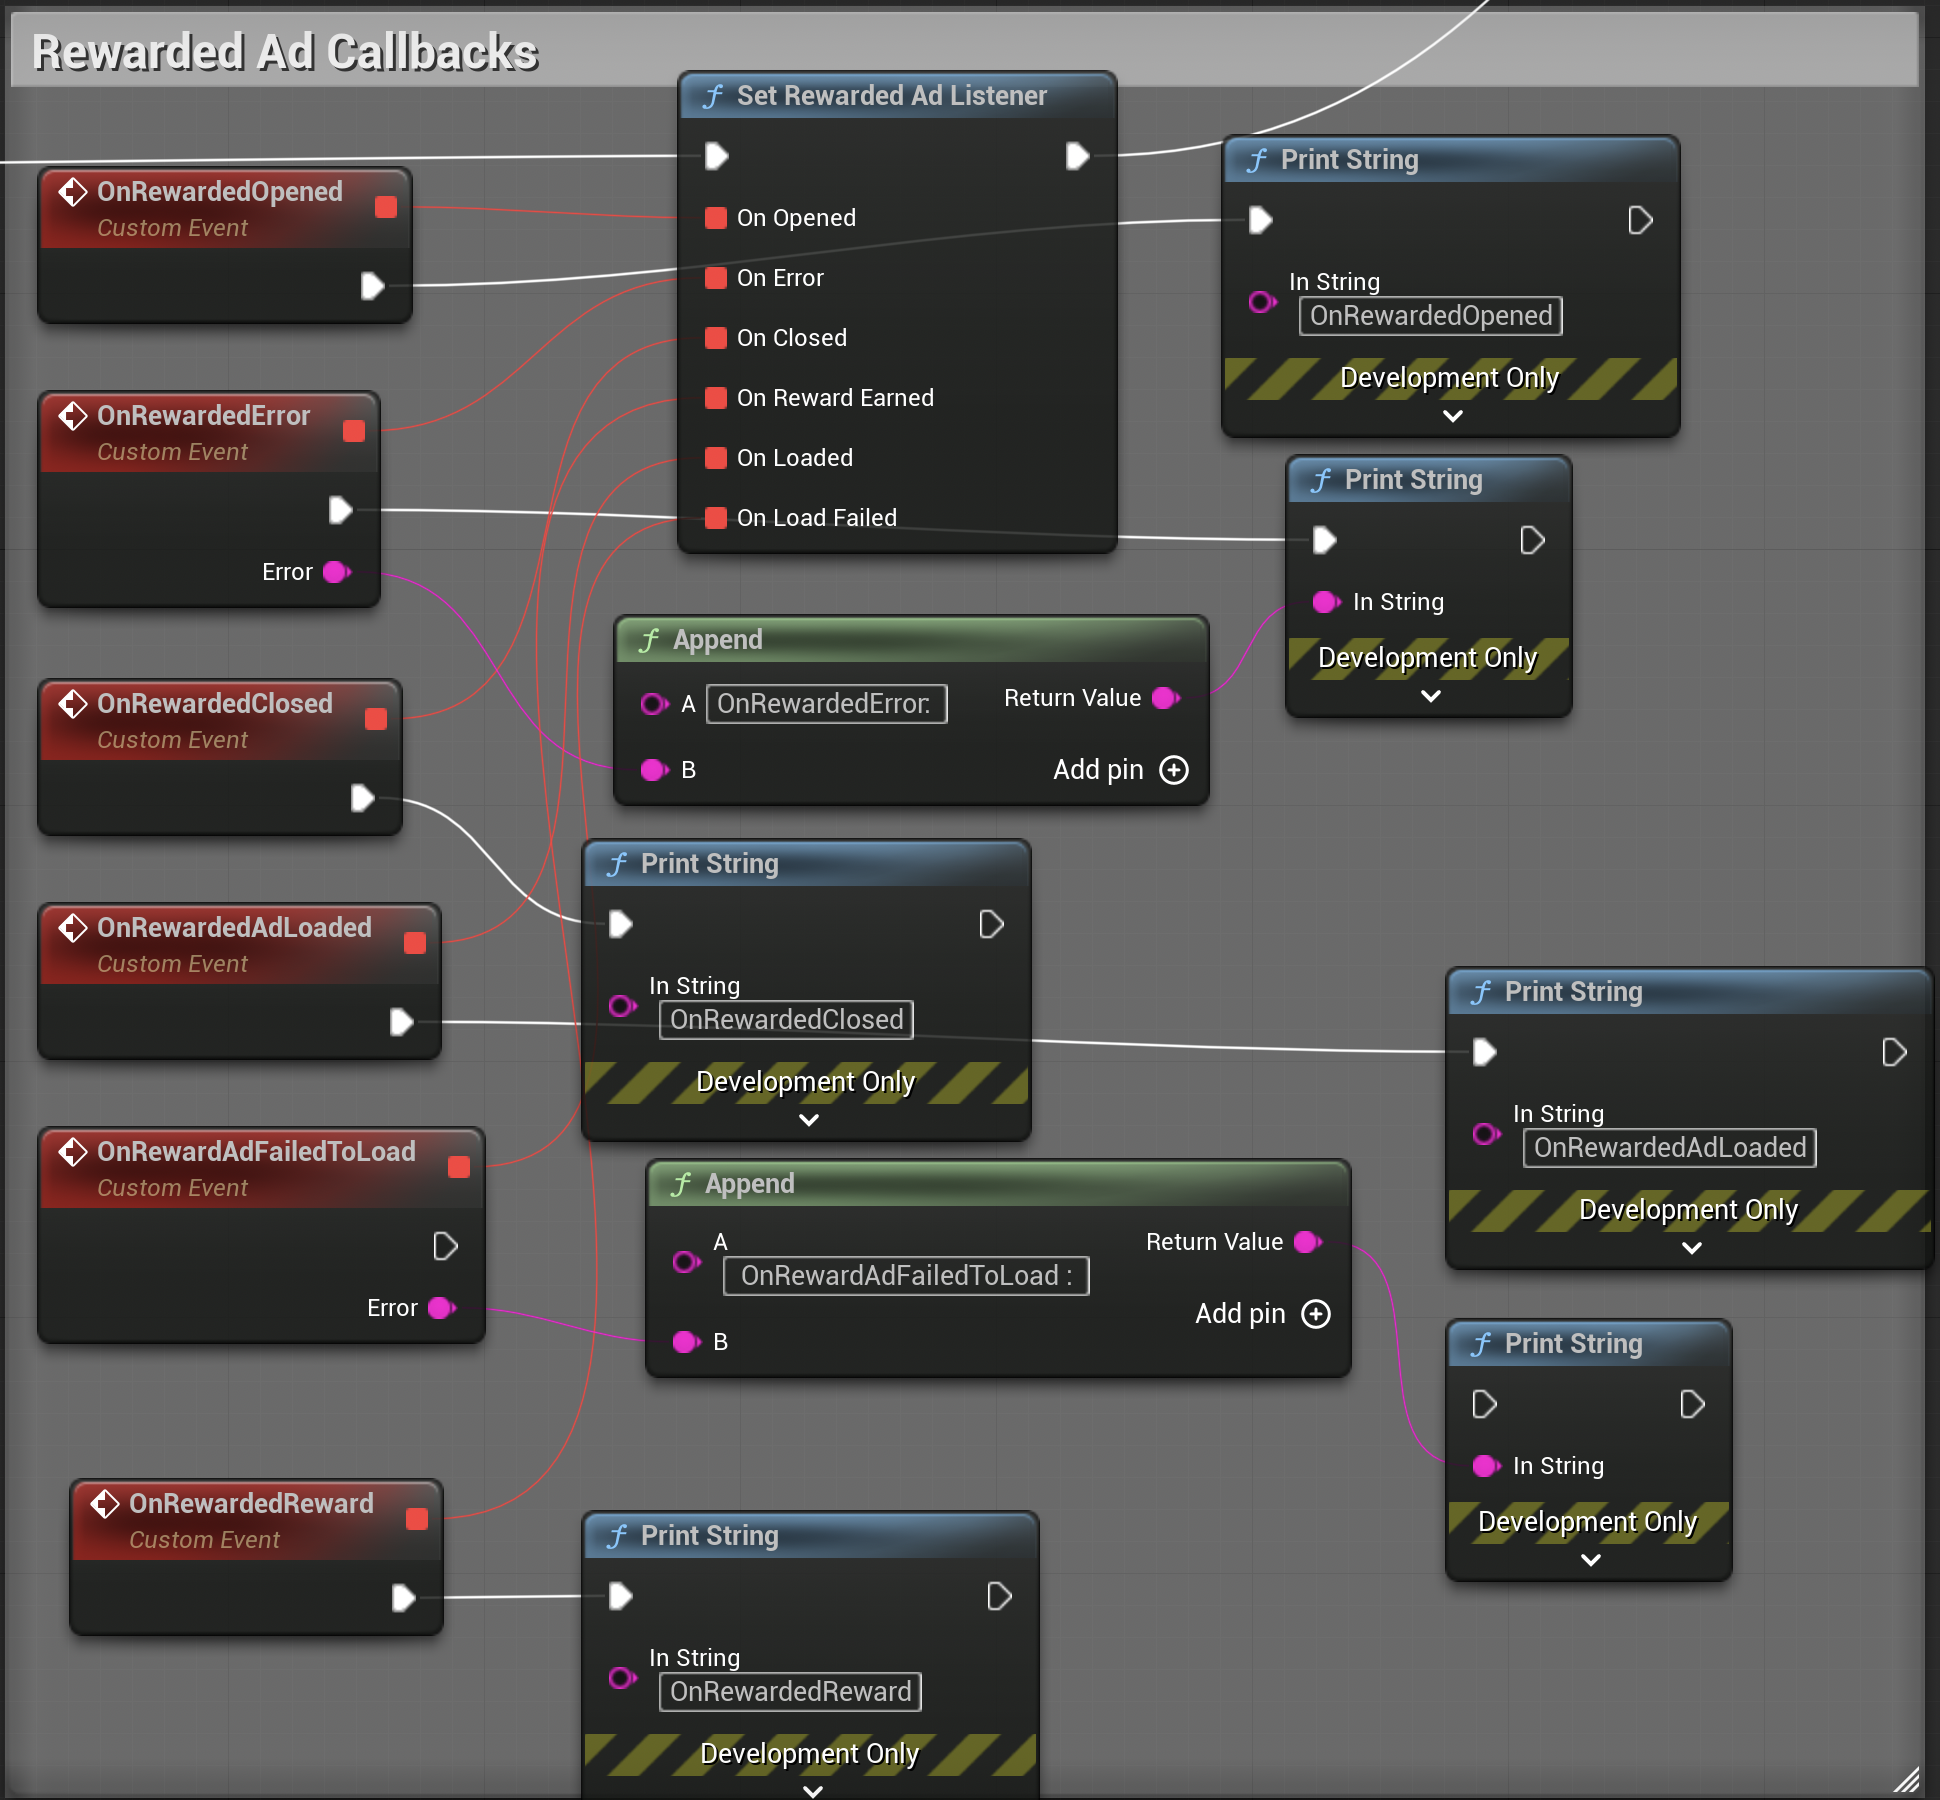The image size is (1940, 1800).
Task: Expand the Print String fed by OnRewardAdFailedToLoad Append
Action: point(1591,1560)
